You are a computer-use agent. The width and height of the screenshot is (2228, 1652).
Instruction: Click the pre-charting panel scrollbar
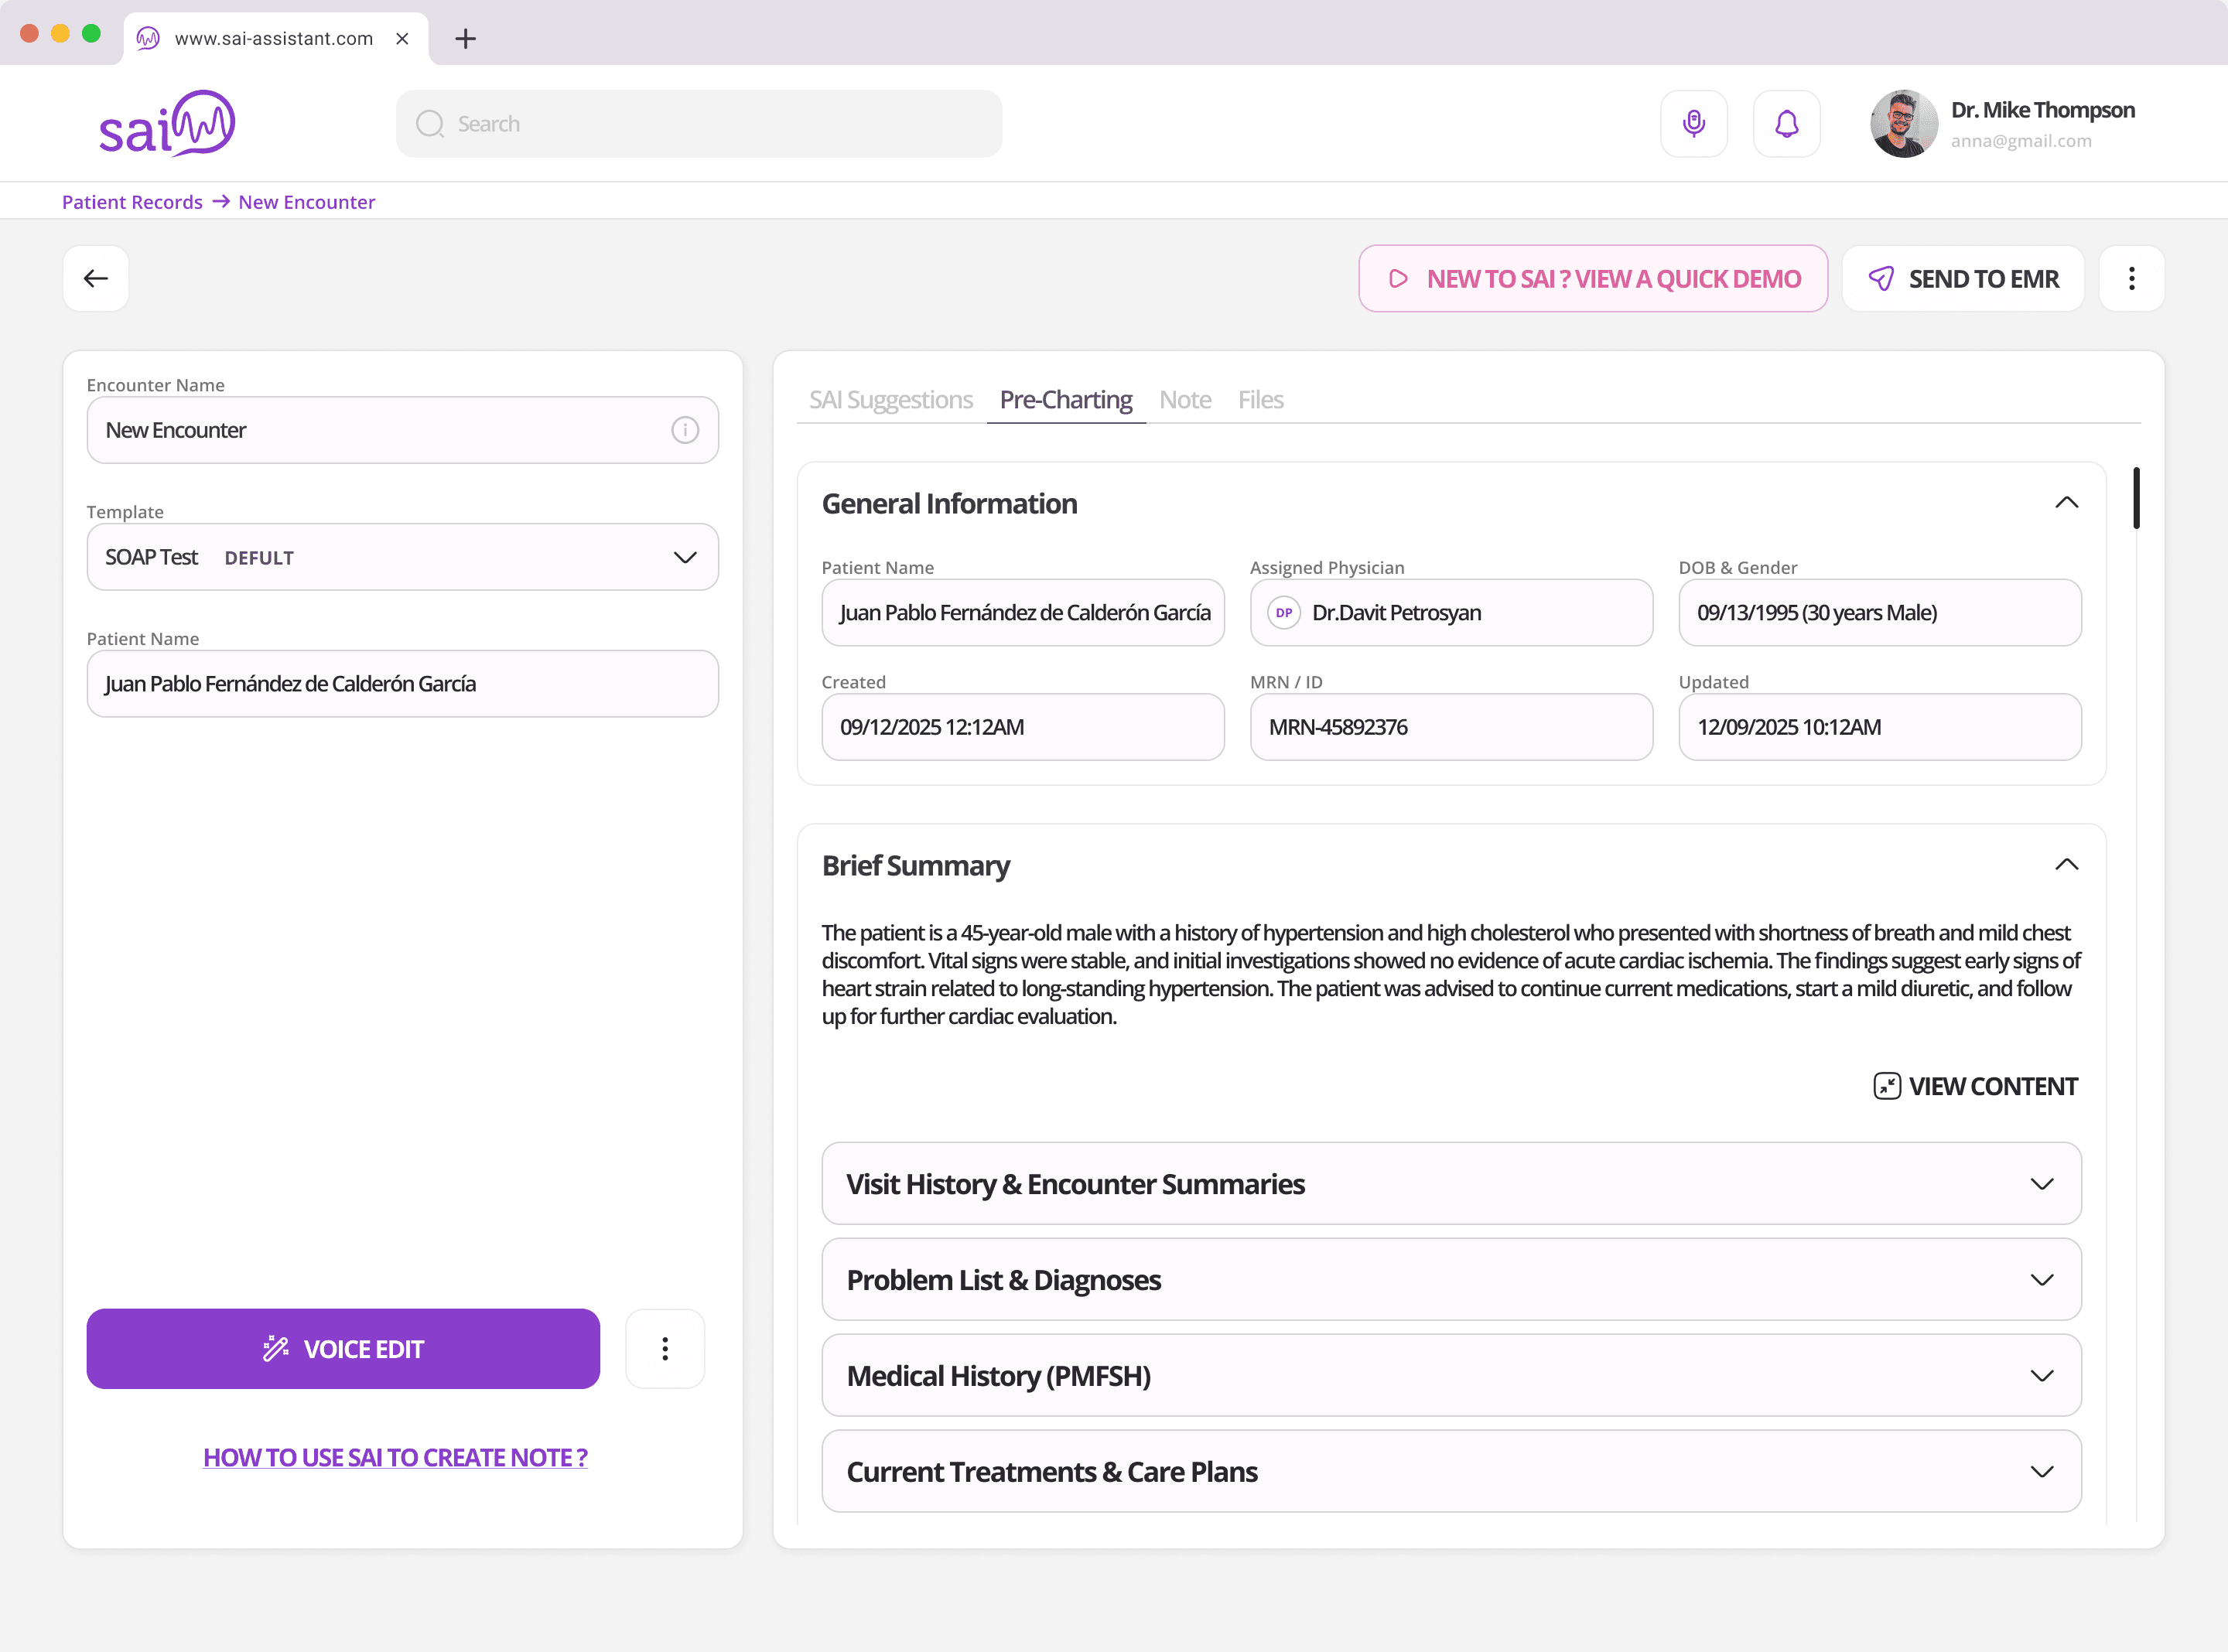(2136, 498)
